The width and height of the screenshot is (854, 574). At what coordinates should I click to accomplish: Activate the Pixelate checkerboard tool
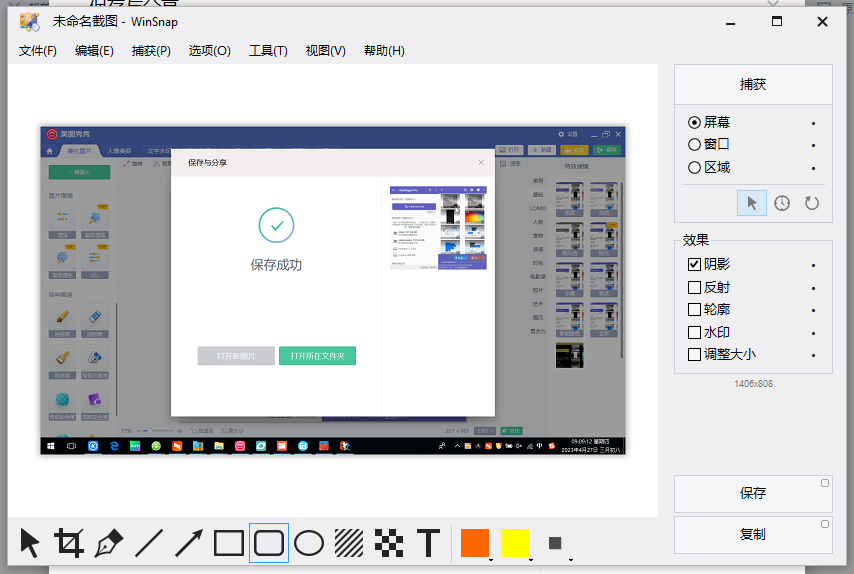[x=389, y=543]
